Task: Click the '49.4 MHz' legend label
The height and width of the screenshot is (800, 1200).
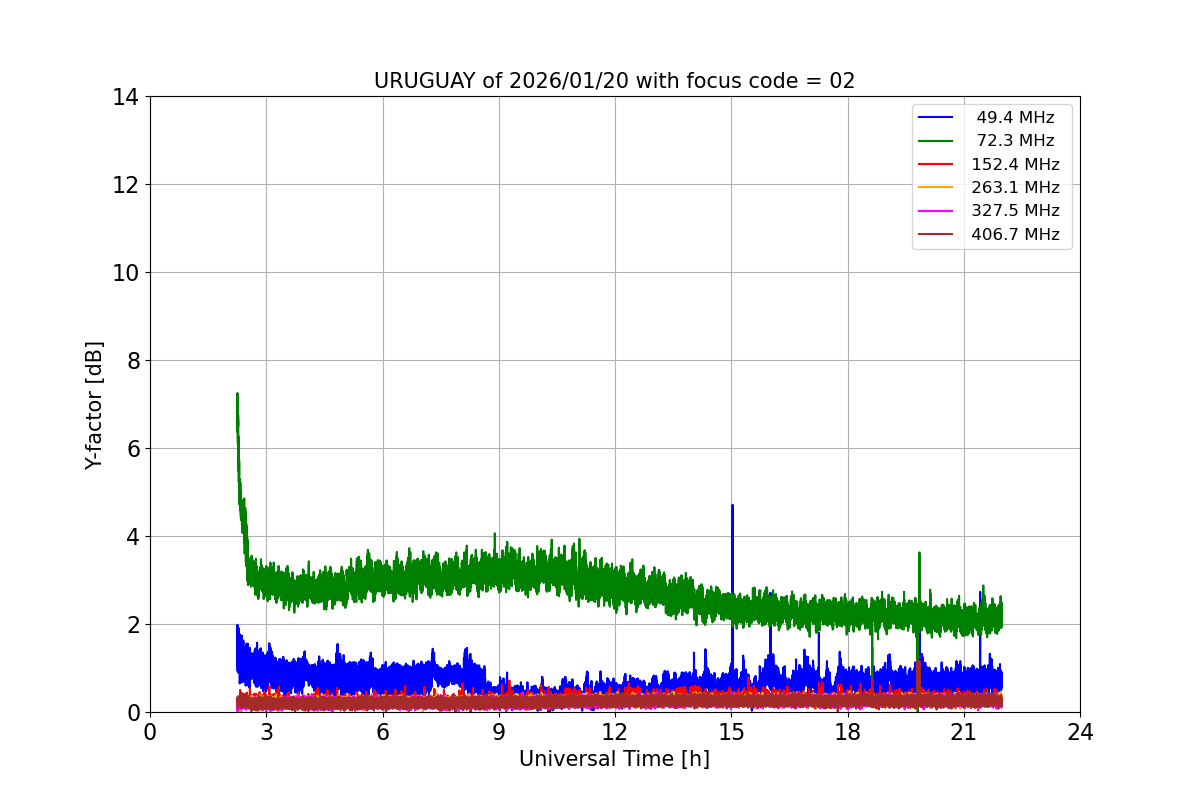Action: pyautogui.click(x=1015, y=118)
